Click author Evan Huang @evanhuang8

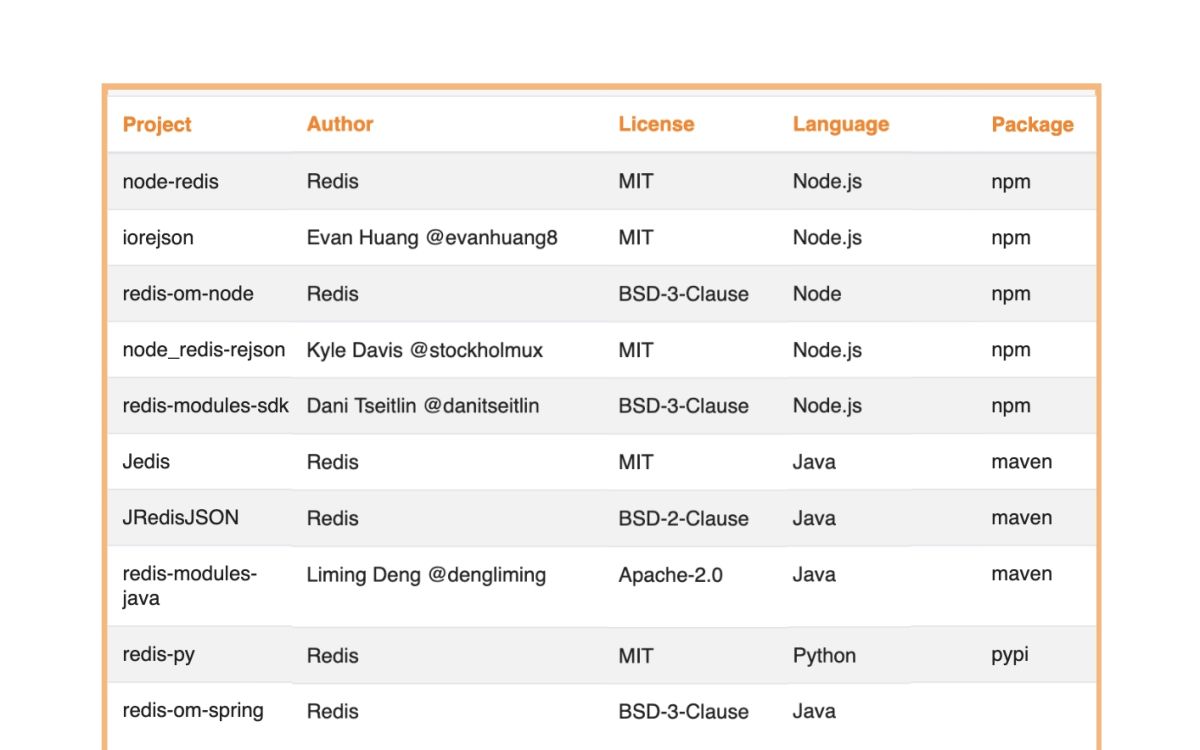point(432,238)
